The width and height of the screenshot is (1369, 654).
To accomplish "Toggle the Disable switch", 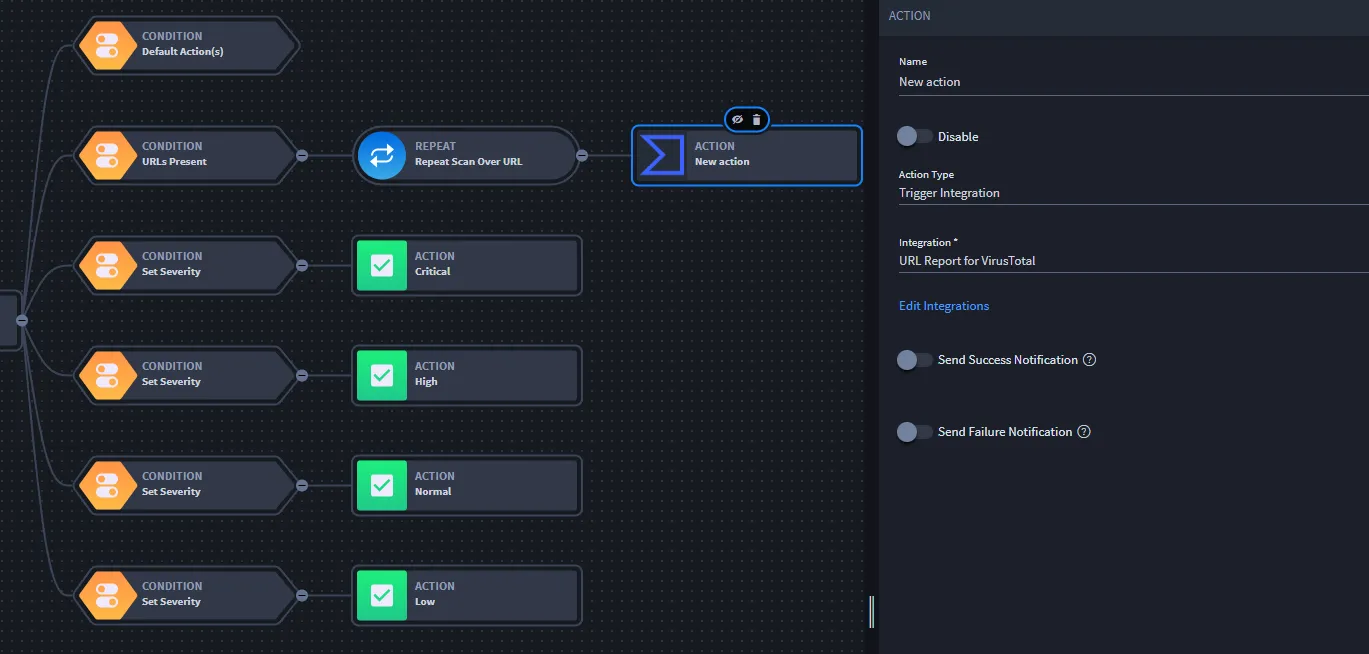I will pos(915,136).
